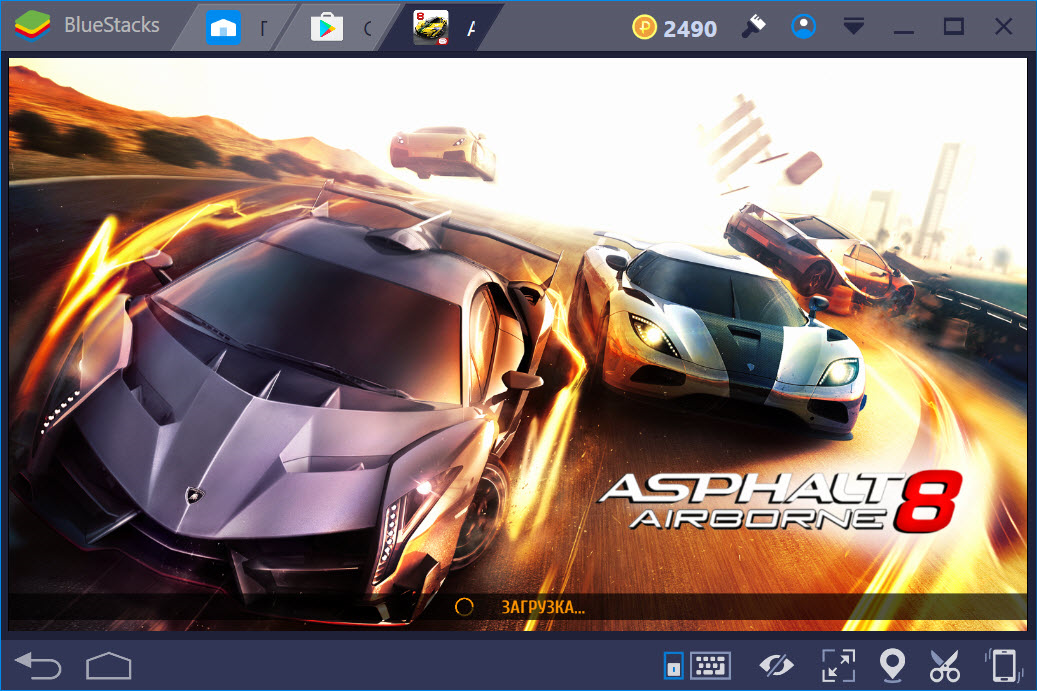
Task: Select the Asphalt 8 game tab
Action: (x=431, y=28)
